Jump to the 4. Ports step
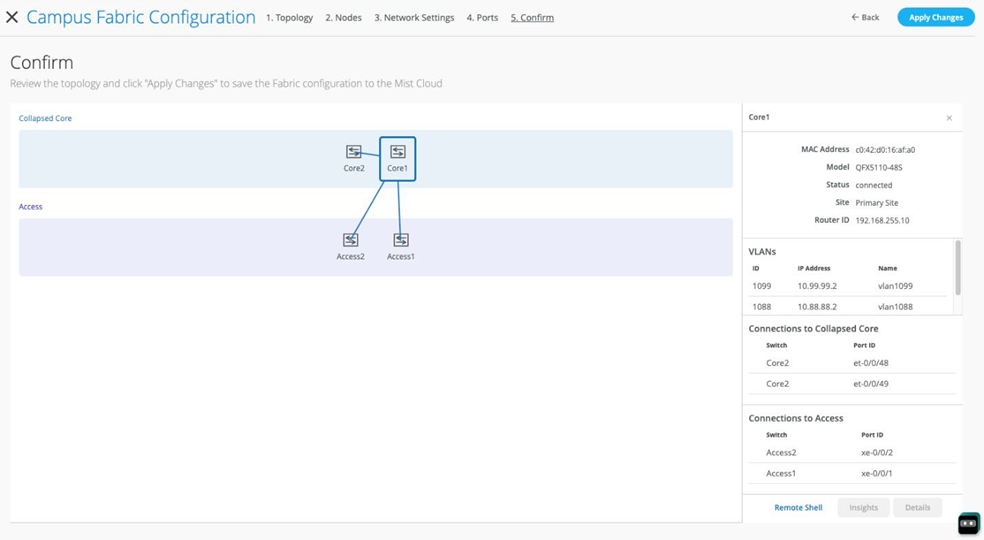 click(482, 18)
